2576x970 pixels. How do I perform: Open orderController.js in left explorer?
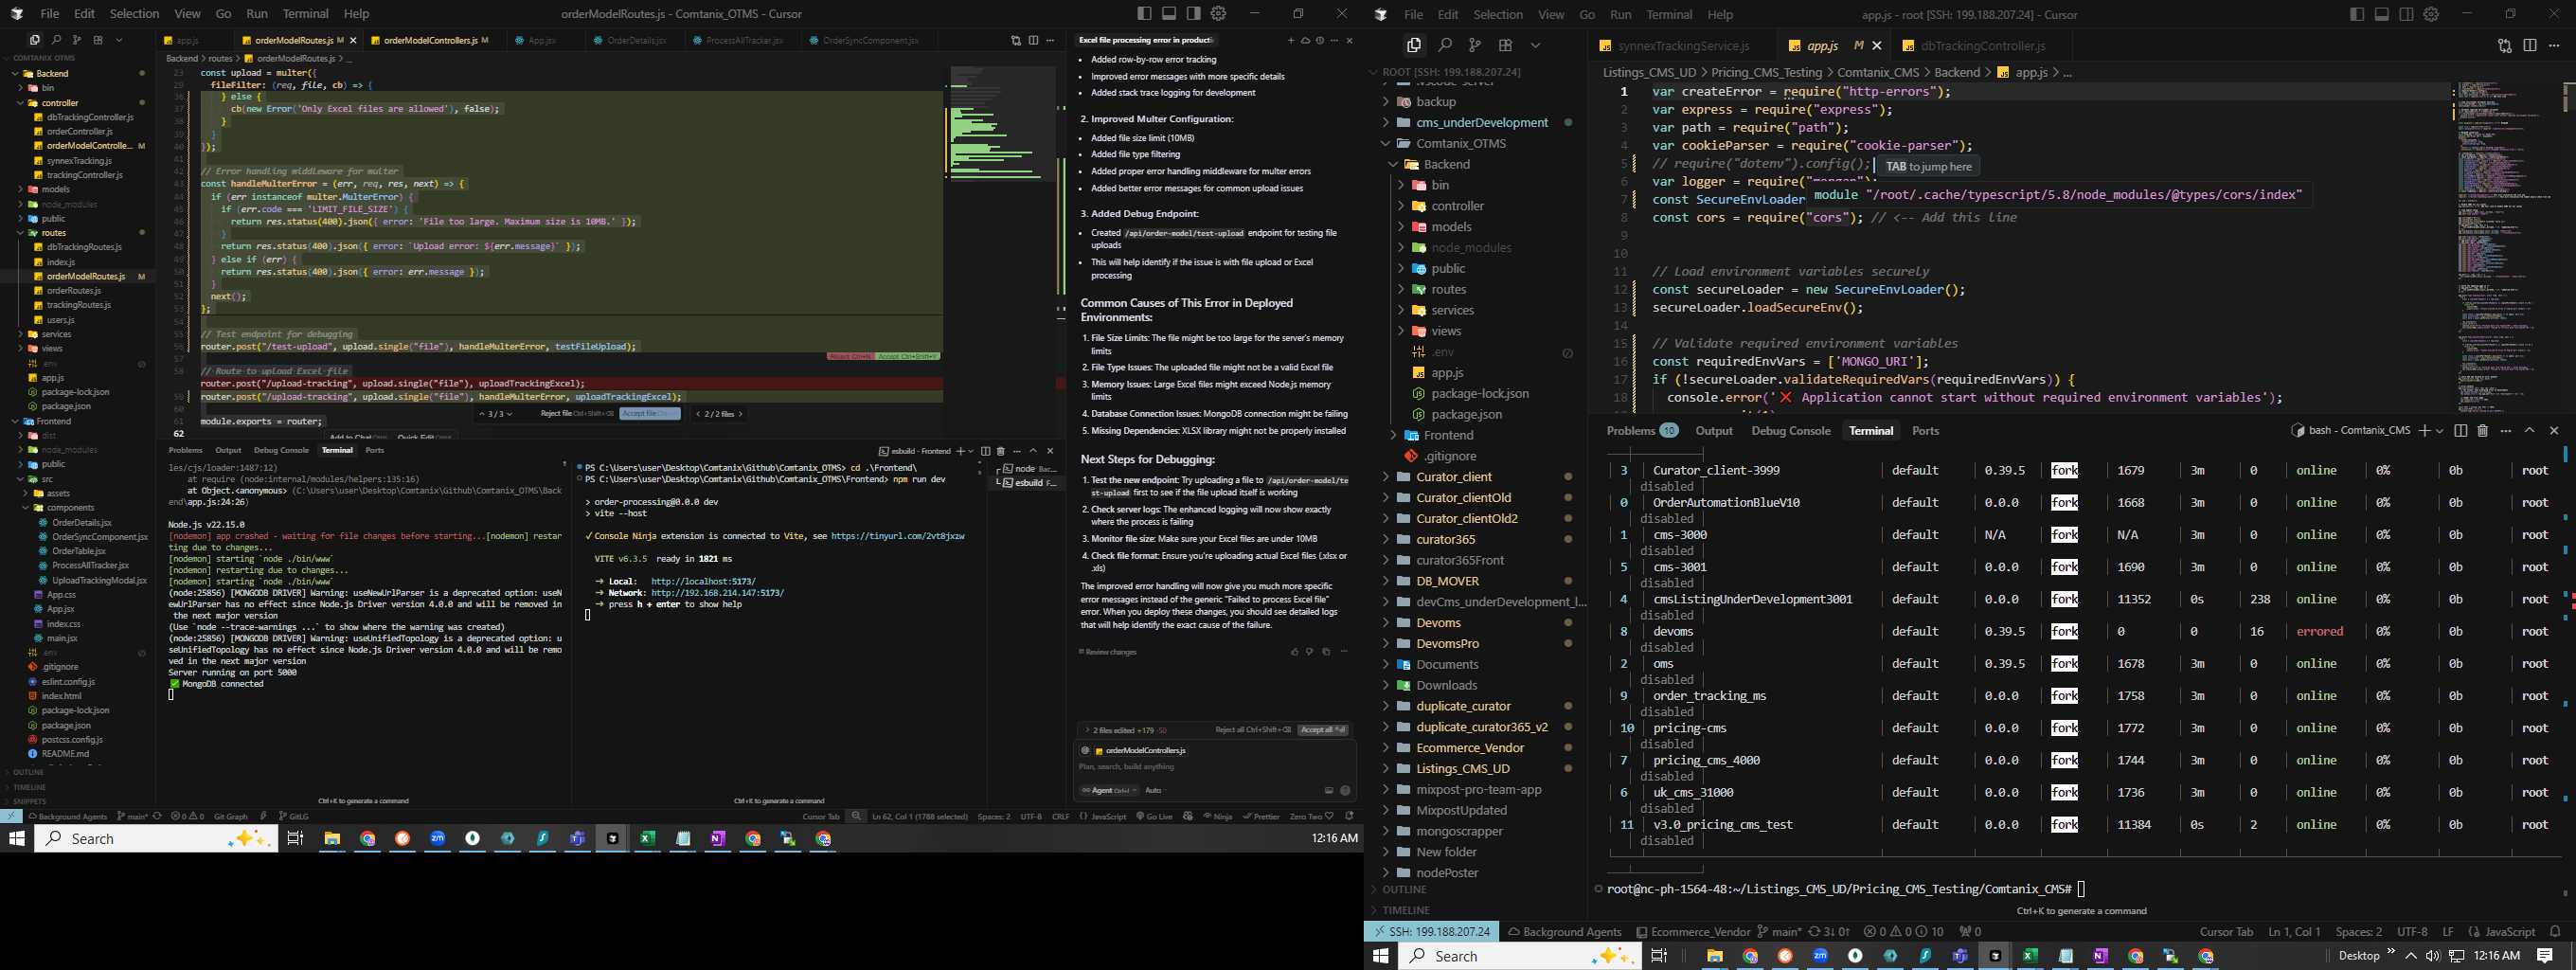[x=79, y=131]
